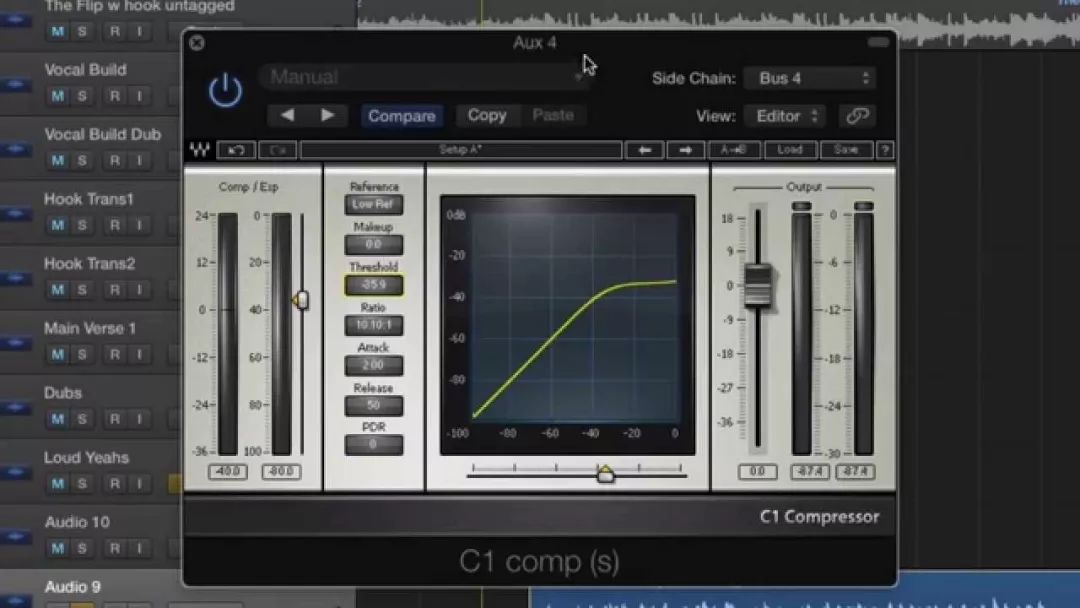Click the Ratio value field
Viewport: 1080px width, 608px height.
(x=373, y=325)
